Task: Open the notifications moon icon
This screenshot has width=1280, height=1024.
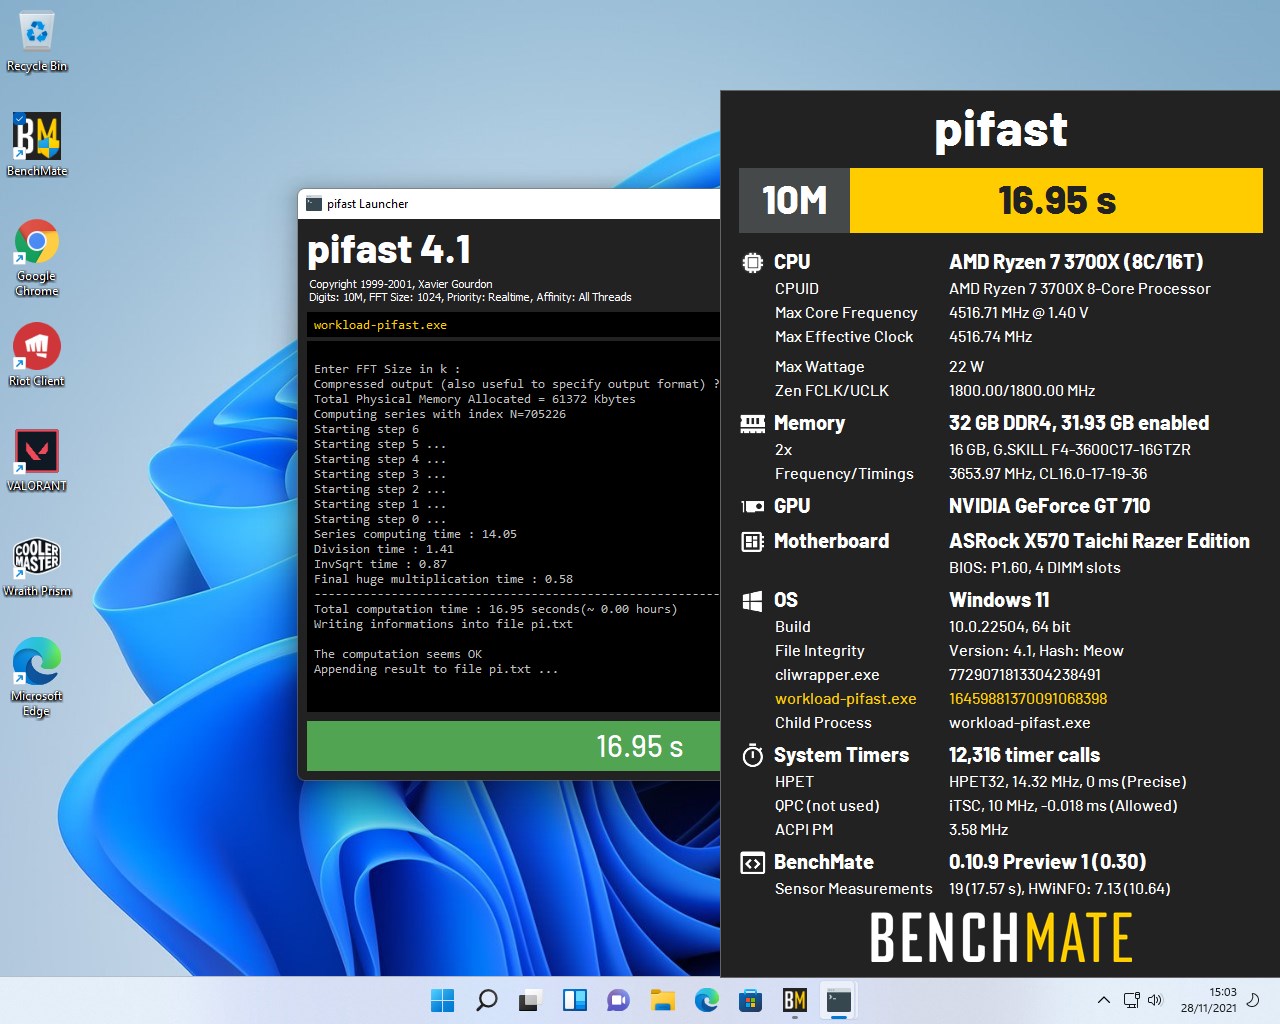Action: click(x=1253, y=1000)
